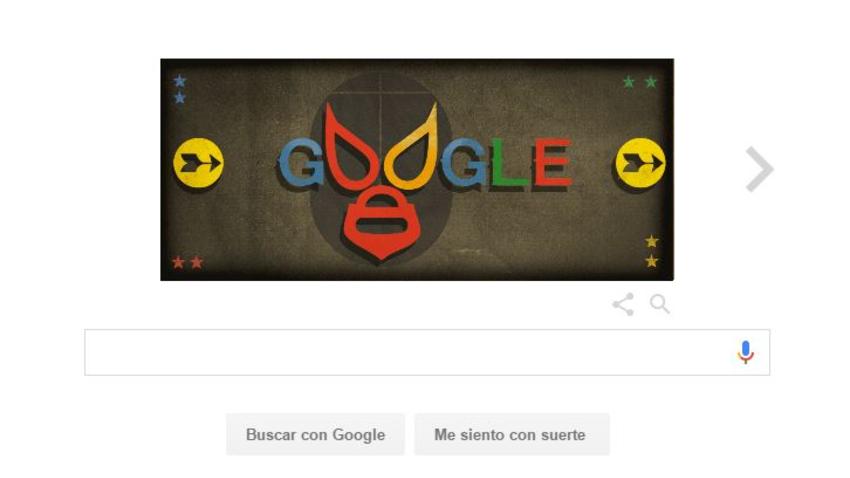The image size is (850, 478).
Task: Click the Buscar con Google button
Action: point(315,435)
